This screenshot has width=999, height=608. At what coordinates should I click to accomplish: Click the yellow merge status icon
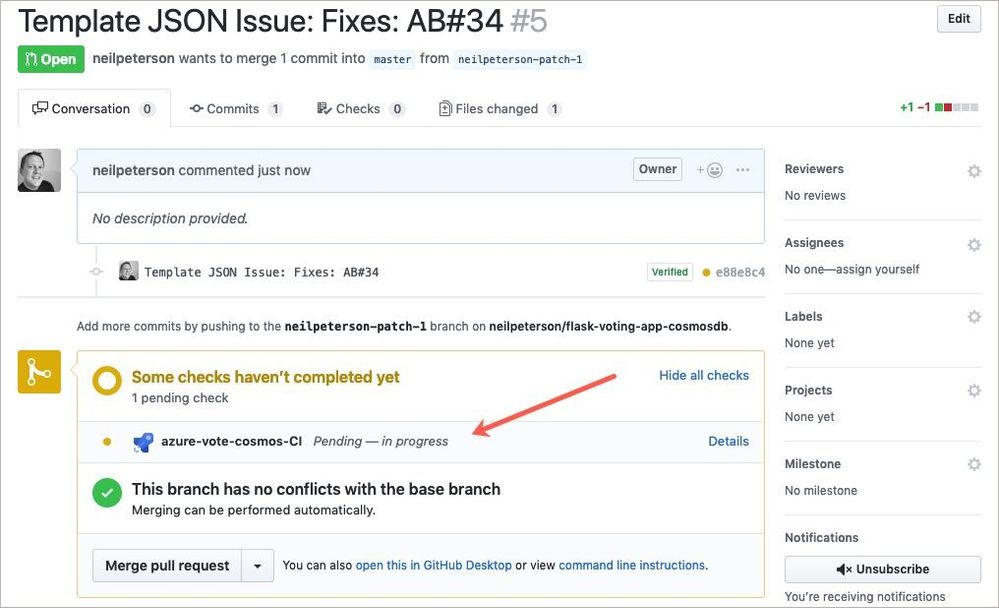(40, 372)
